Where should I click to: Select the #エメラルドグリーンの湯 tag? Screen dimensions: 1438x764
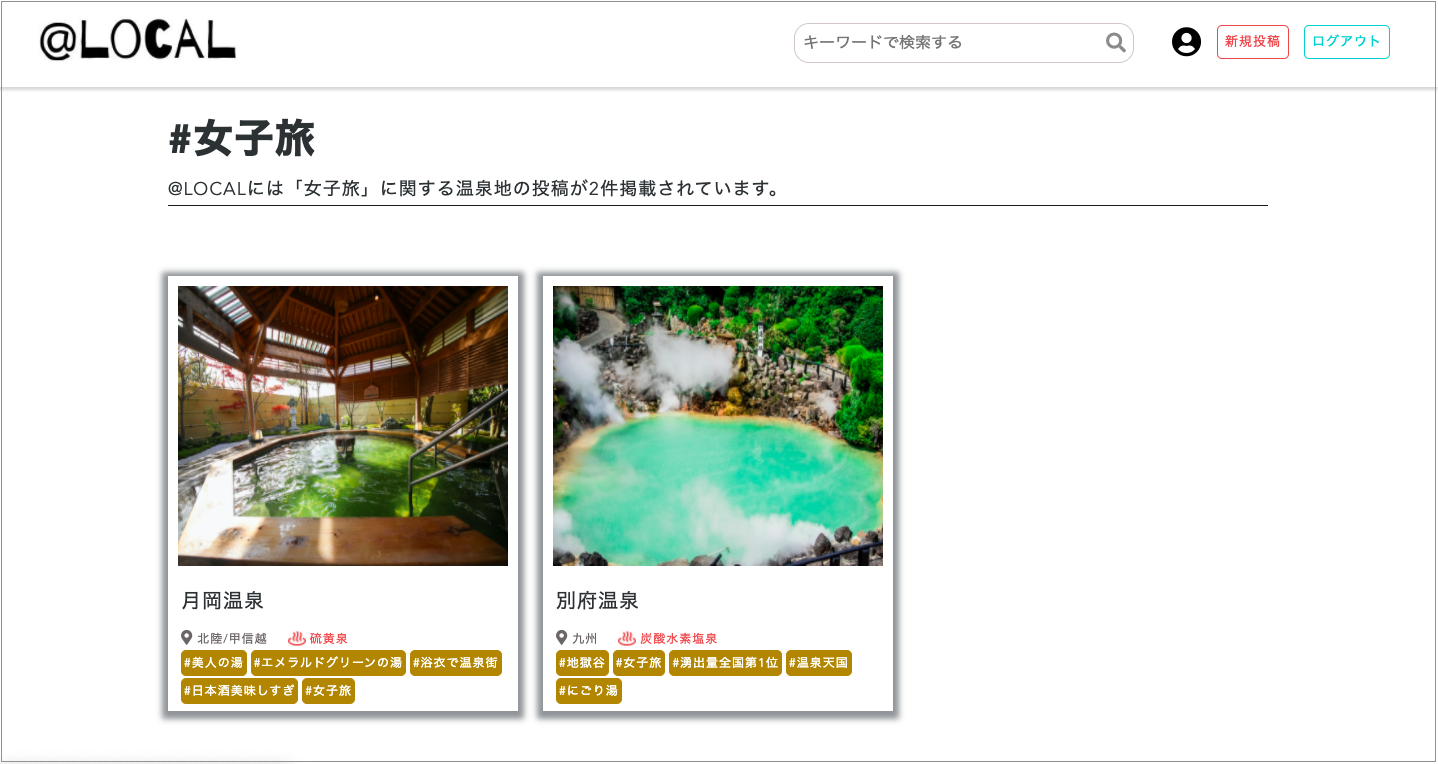331,663
